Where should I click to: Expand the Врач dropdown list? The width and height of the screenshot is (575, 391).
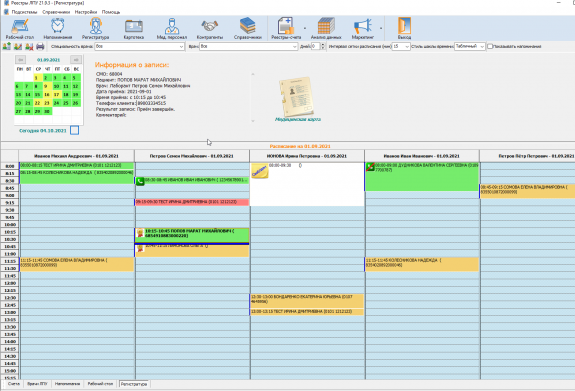click(x=294, y=47)
